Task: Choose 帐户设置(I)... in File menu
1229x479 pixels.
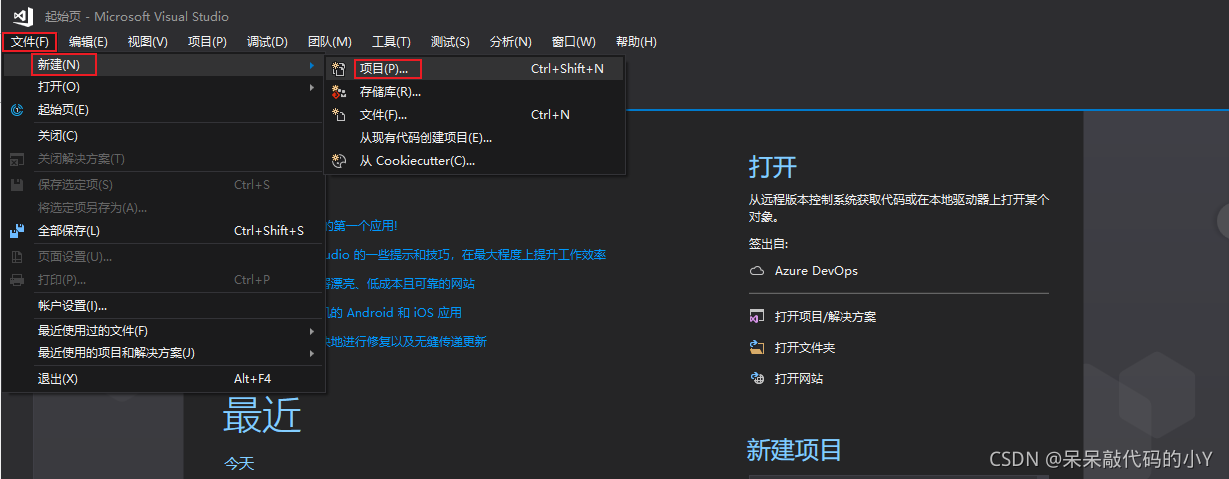Action: click(164, 306)
